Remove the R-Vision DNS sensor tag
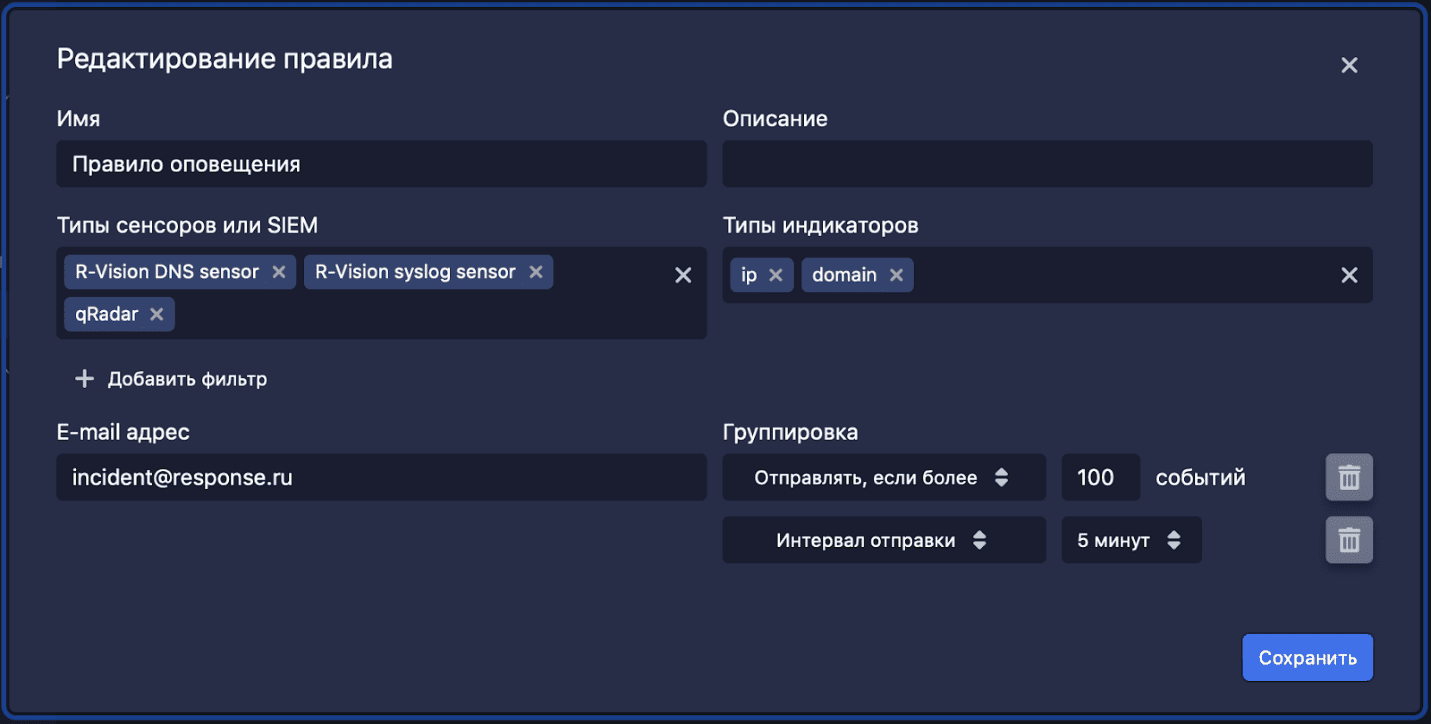 coord(279,272)
